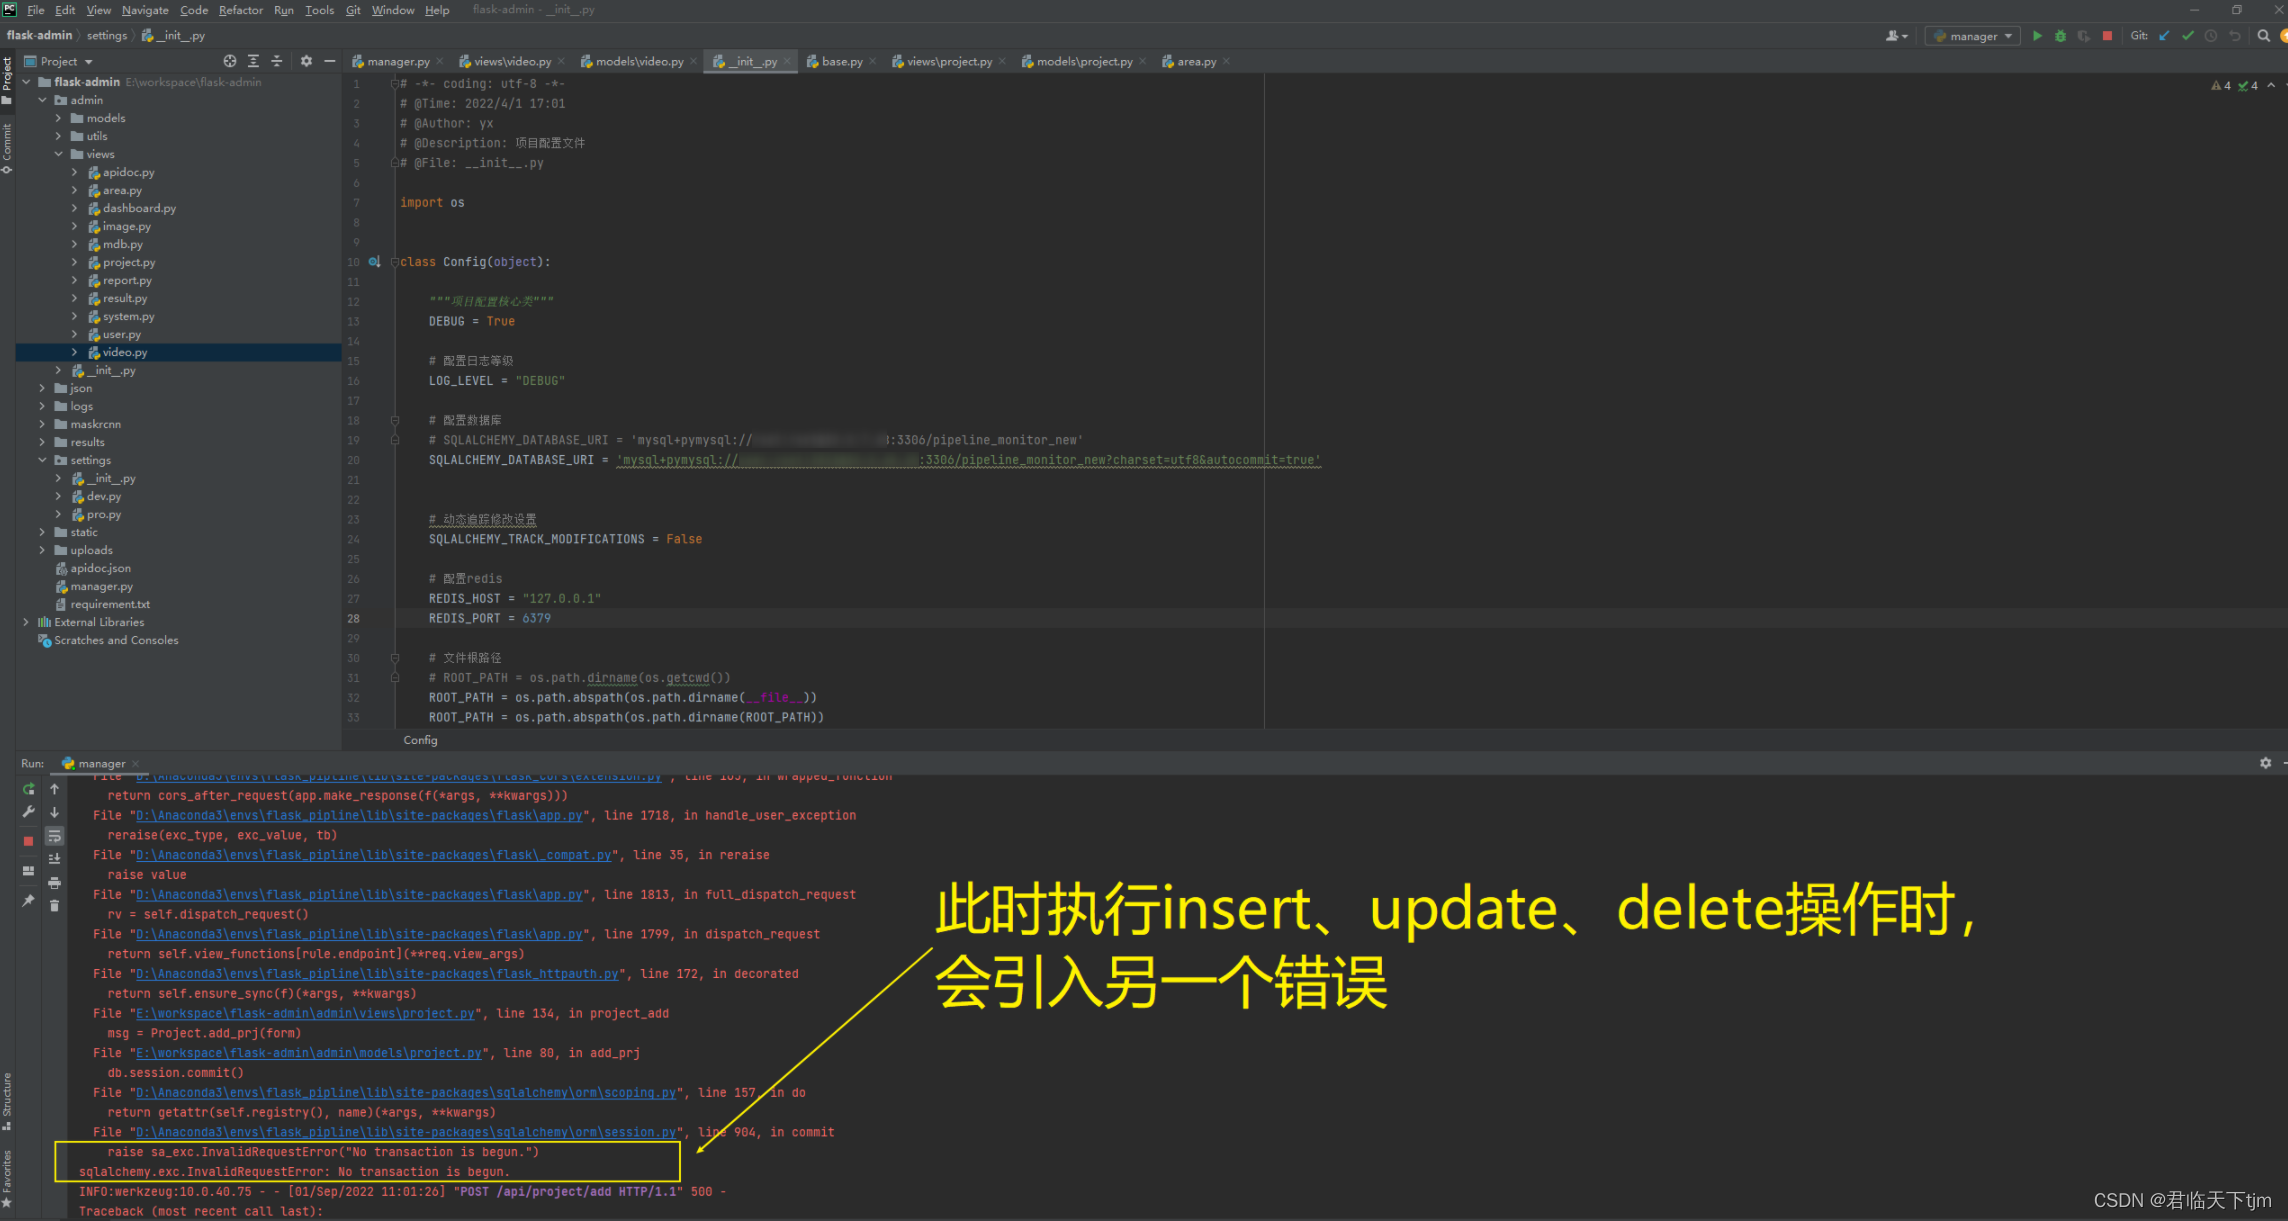
Task: Print console output using the printer icon
Action: 54,882
